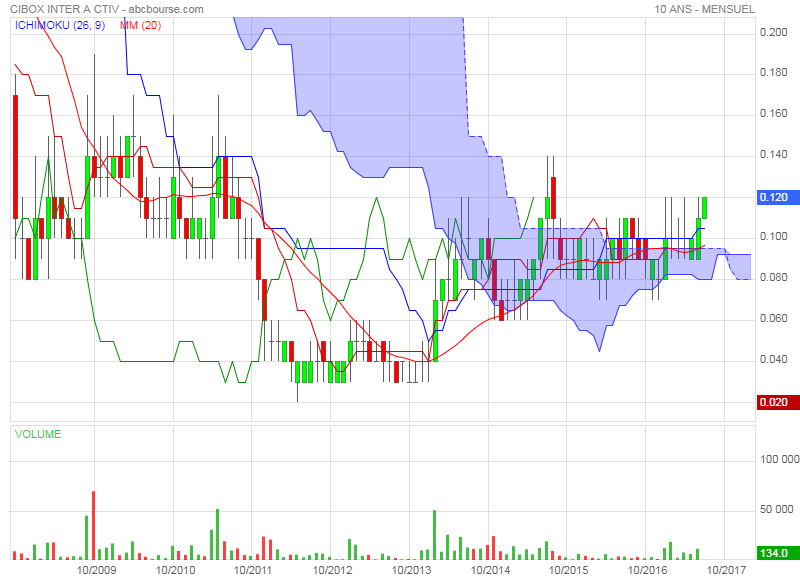Click the 10 ANS - MENSUEL period label
The height and width of the screenshot is (580, 800).
pyautogui.click(x=704, y=9)
